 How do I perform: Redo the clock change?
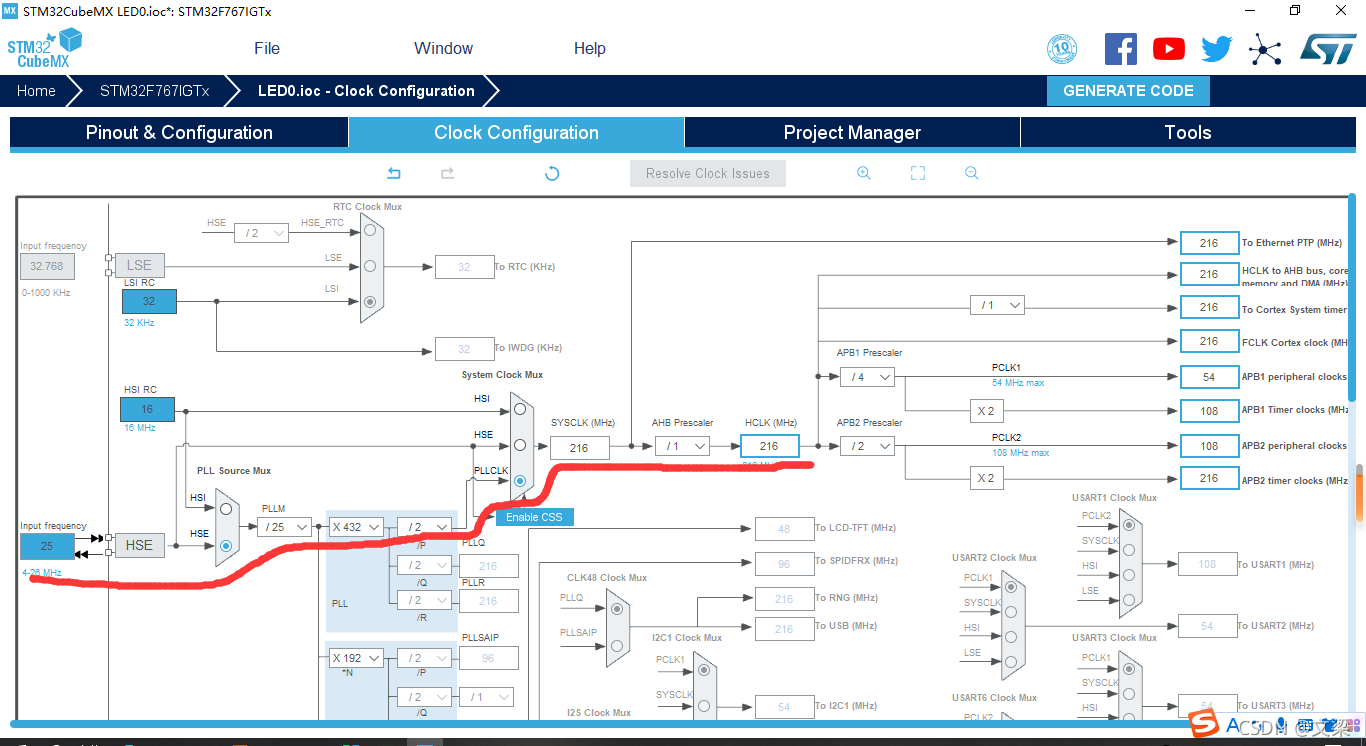tap(448, 173)
